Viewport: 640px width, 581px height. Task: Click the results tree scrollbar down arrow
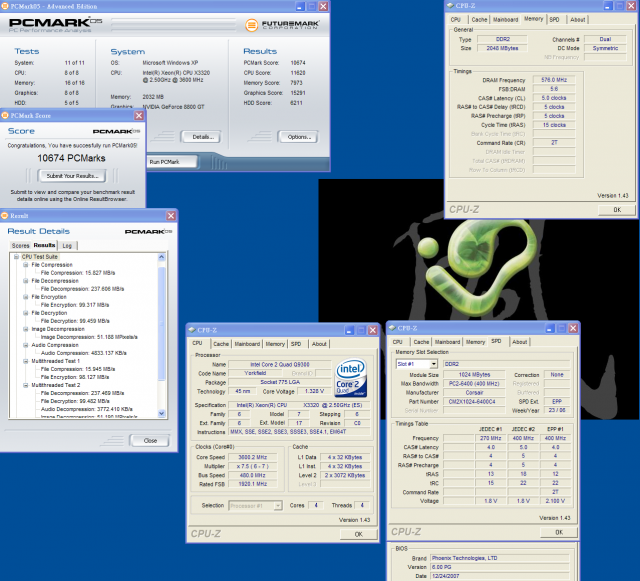tap(162, 413)
